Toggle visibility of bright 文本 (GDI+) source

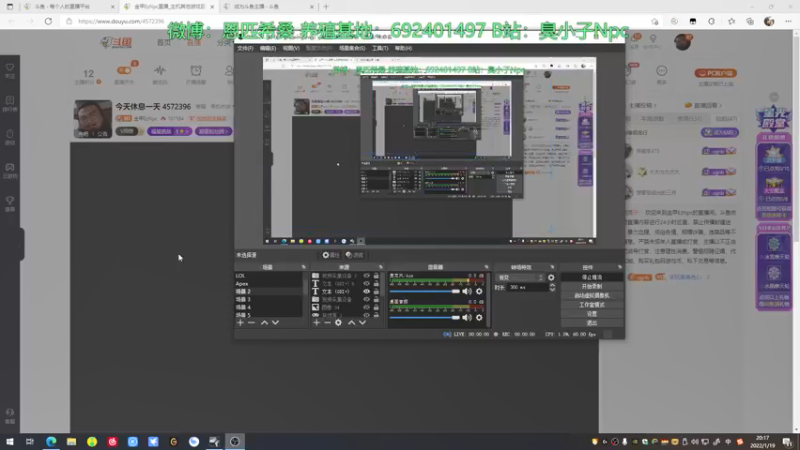click(366, 291)
